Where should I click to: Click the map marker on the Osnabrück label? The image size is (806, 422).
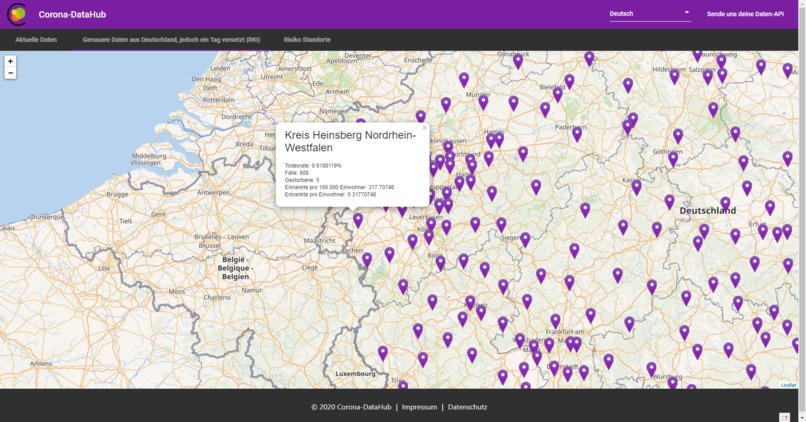(x=518, y=61)
